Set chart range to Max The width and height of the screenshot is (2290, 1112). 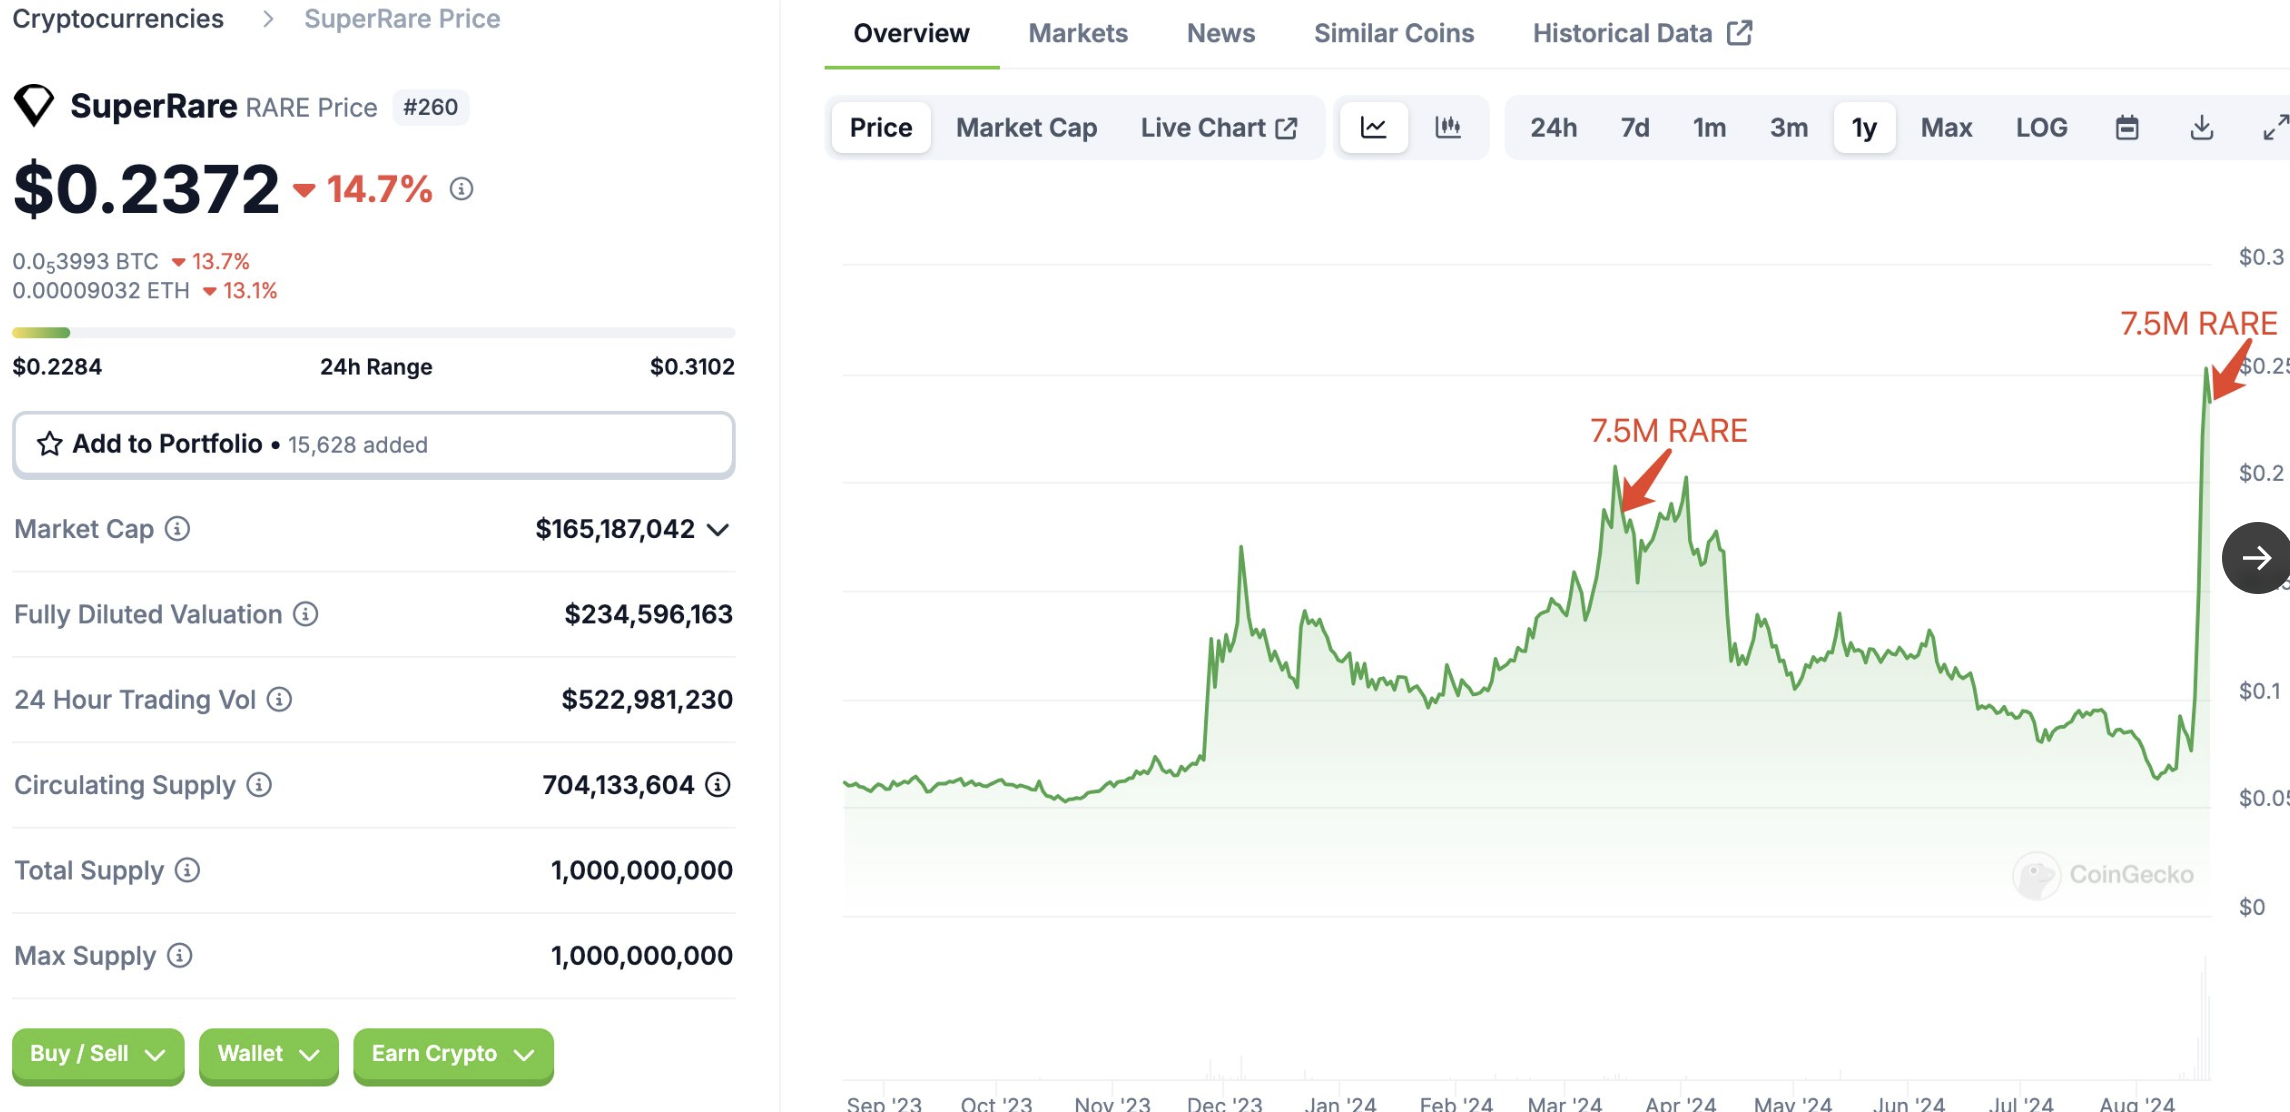click(1946, 127)
